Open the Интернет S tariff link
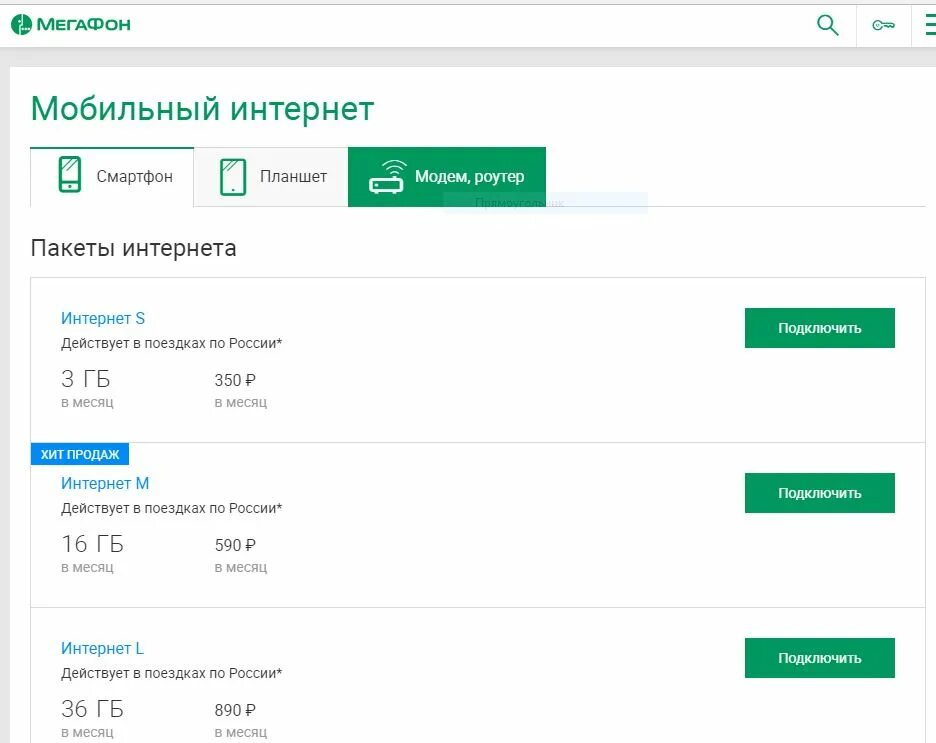This screenshot has width=936, height=743. (x=103, y=318)
